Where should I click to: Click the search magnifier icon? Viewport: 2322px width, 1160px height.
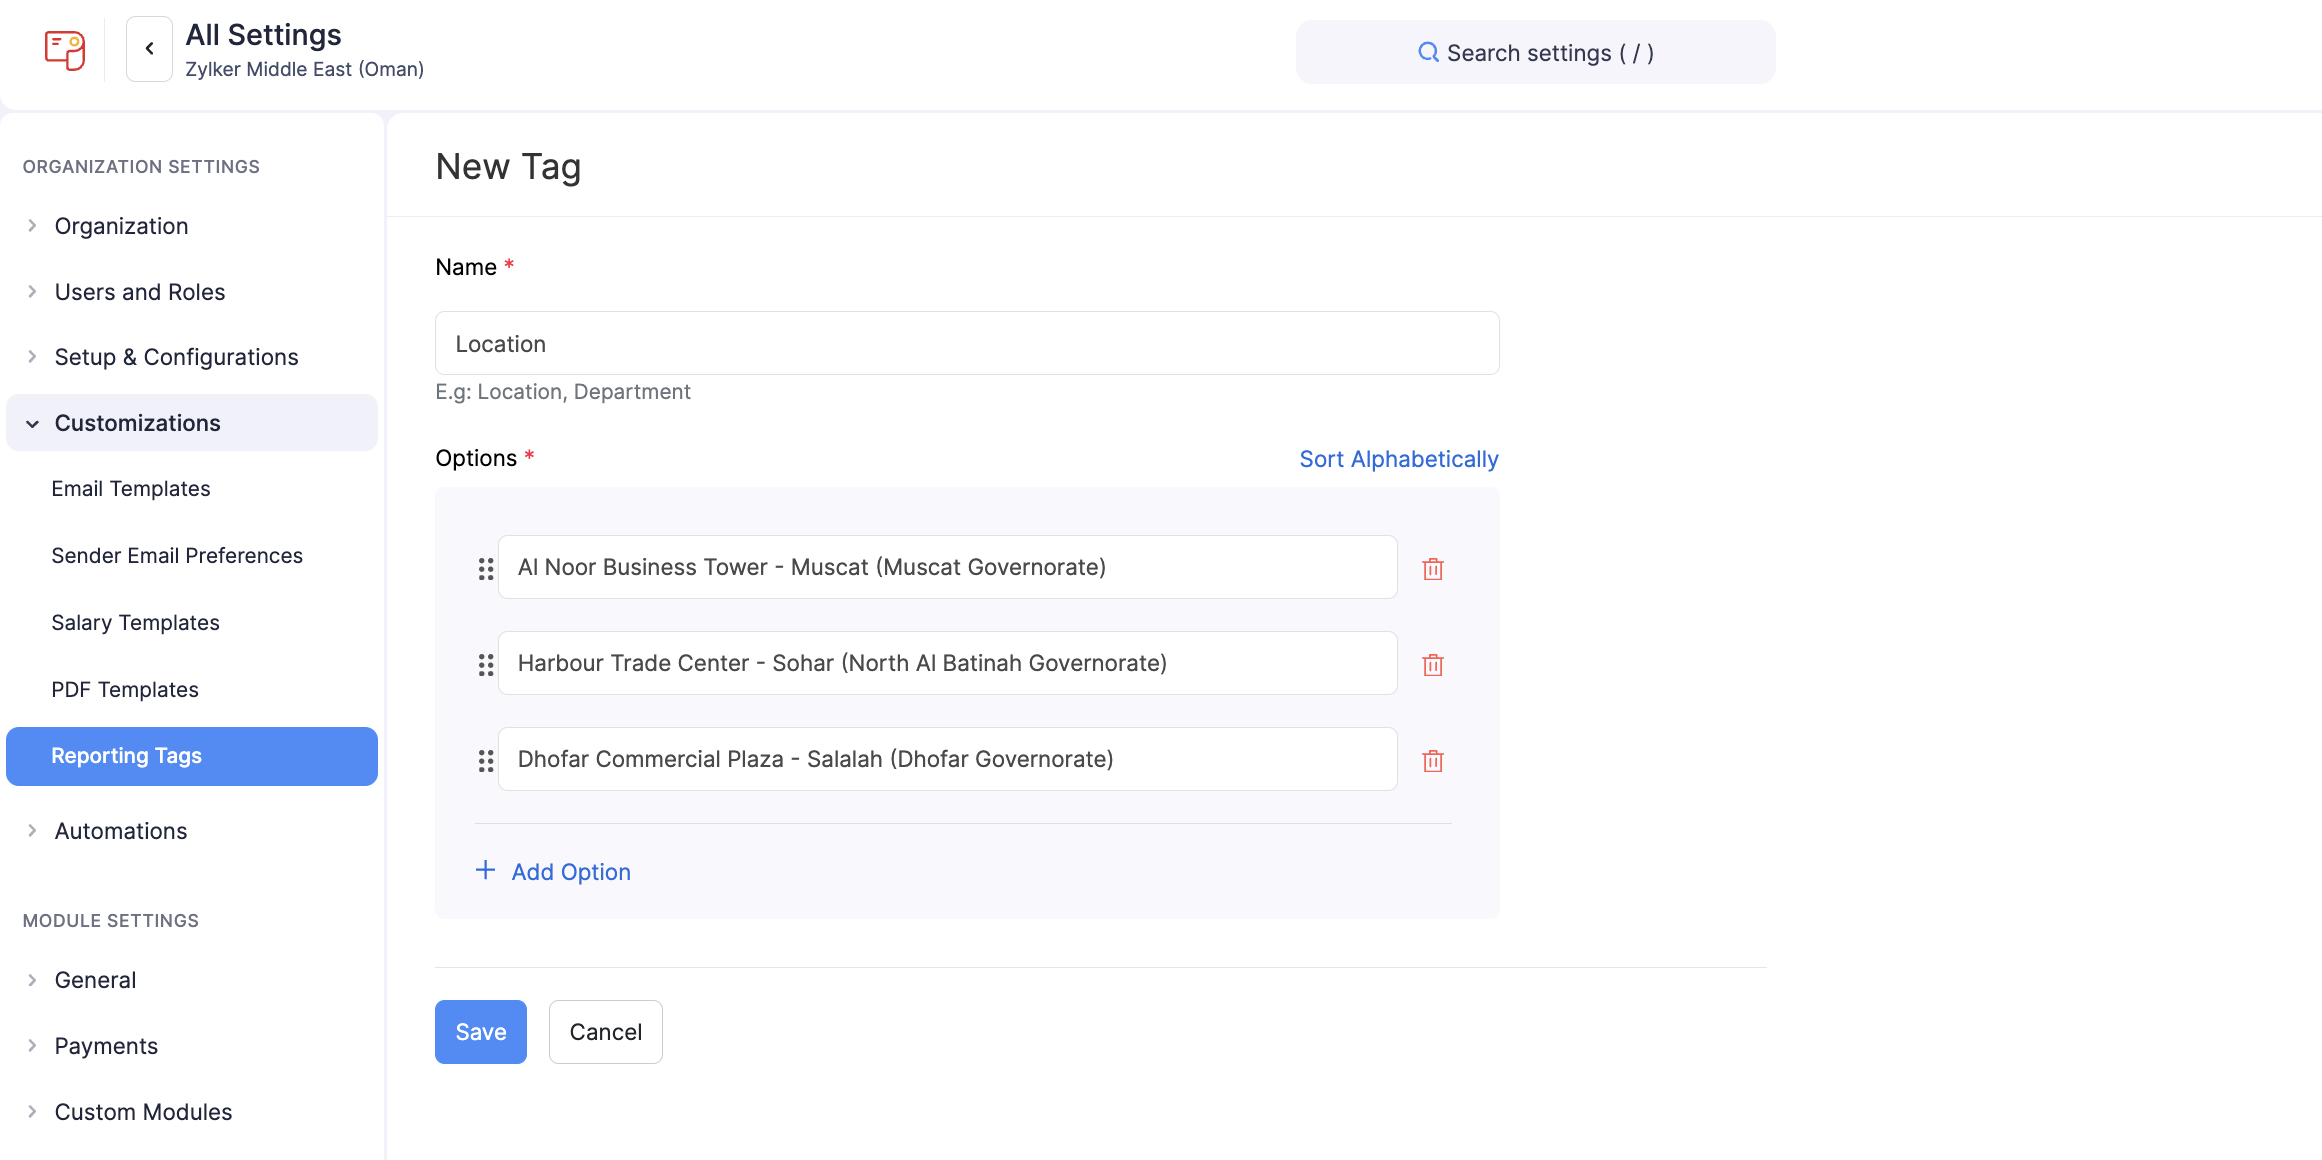click(x=1428, y=52)
